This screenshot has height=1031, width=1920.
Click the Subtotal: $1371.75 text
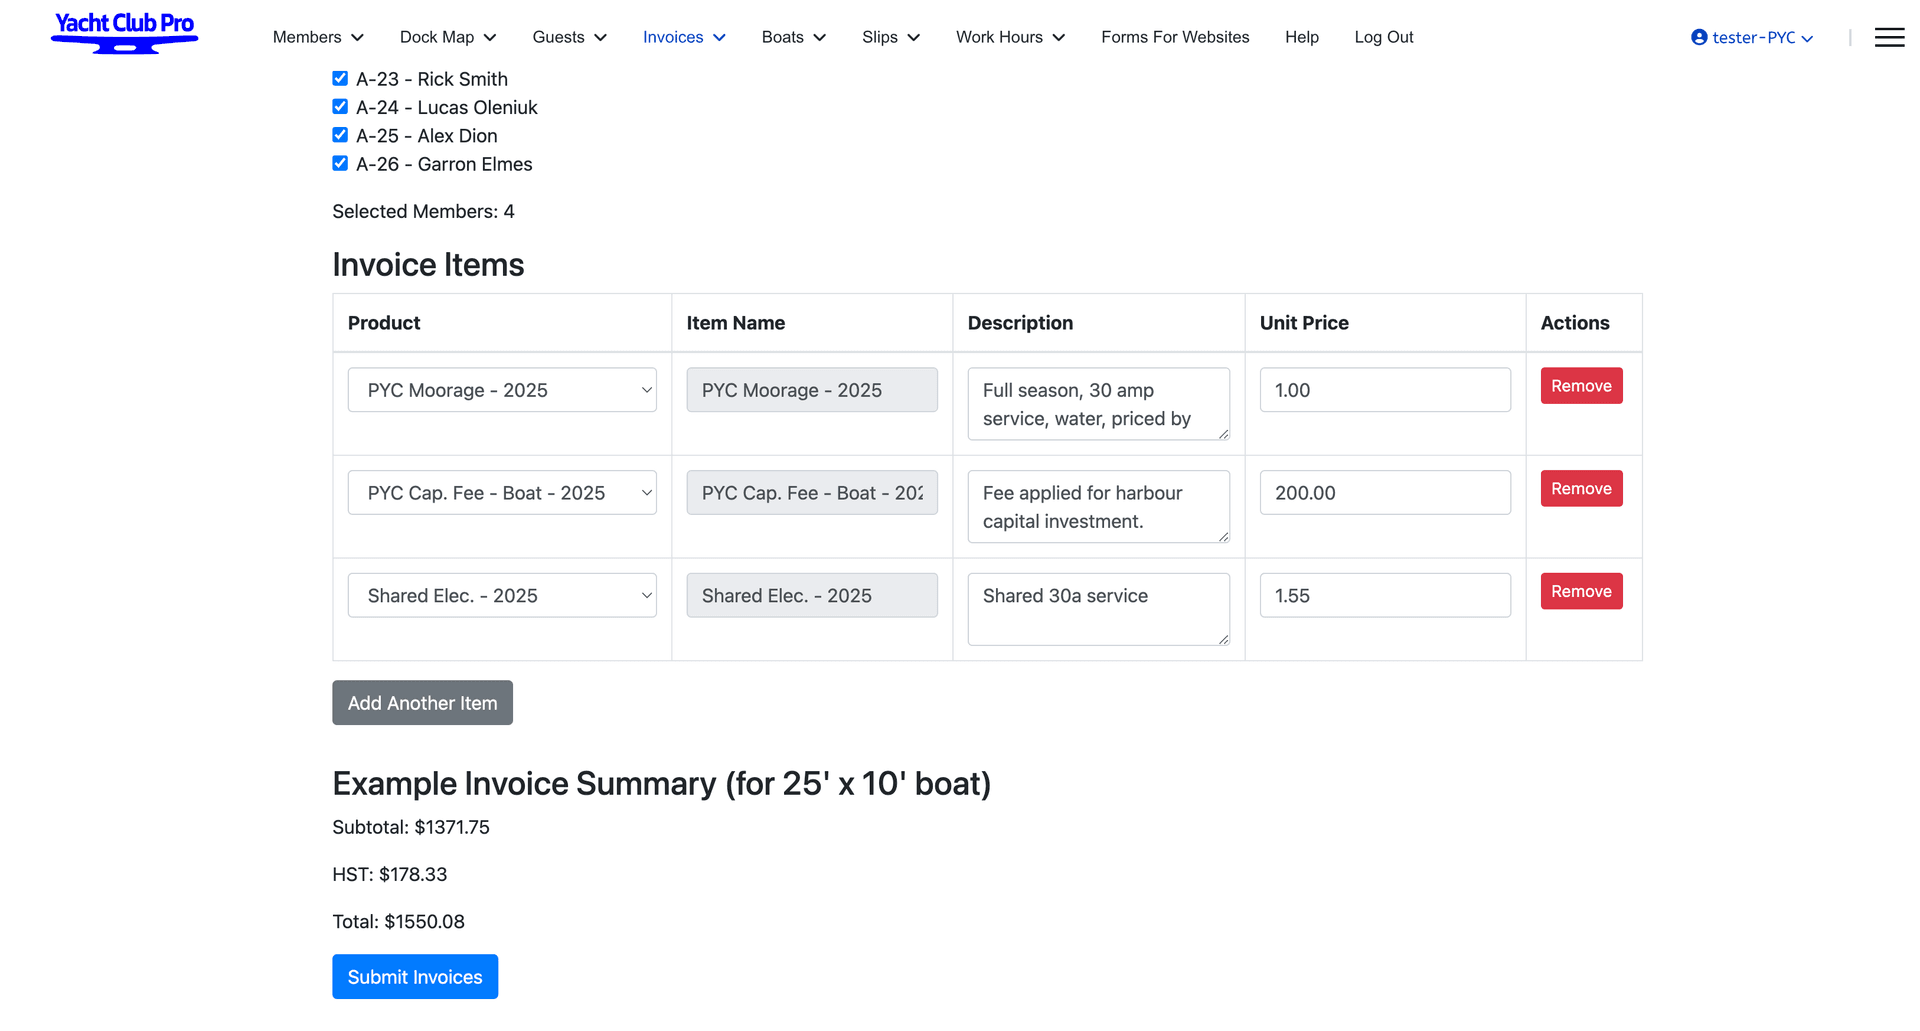click(x=411, y=827)
